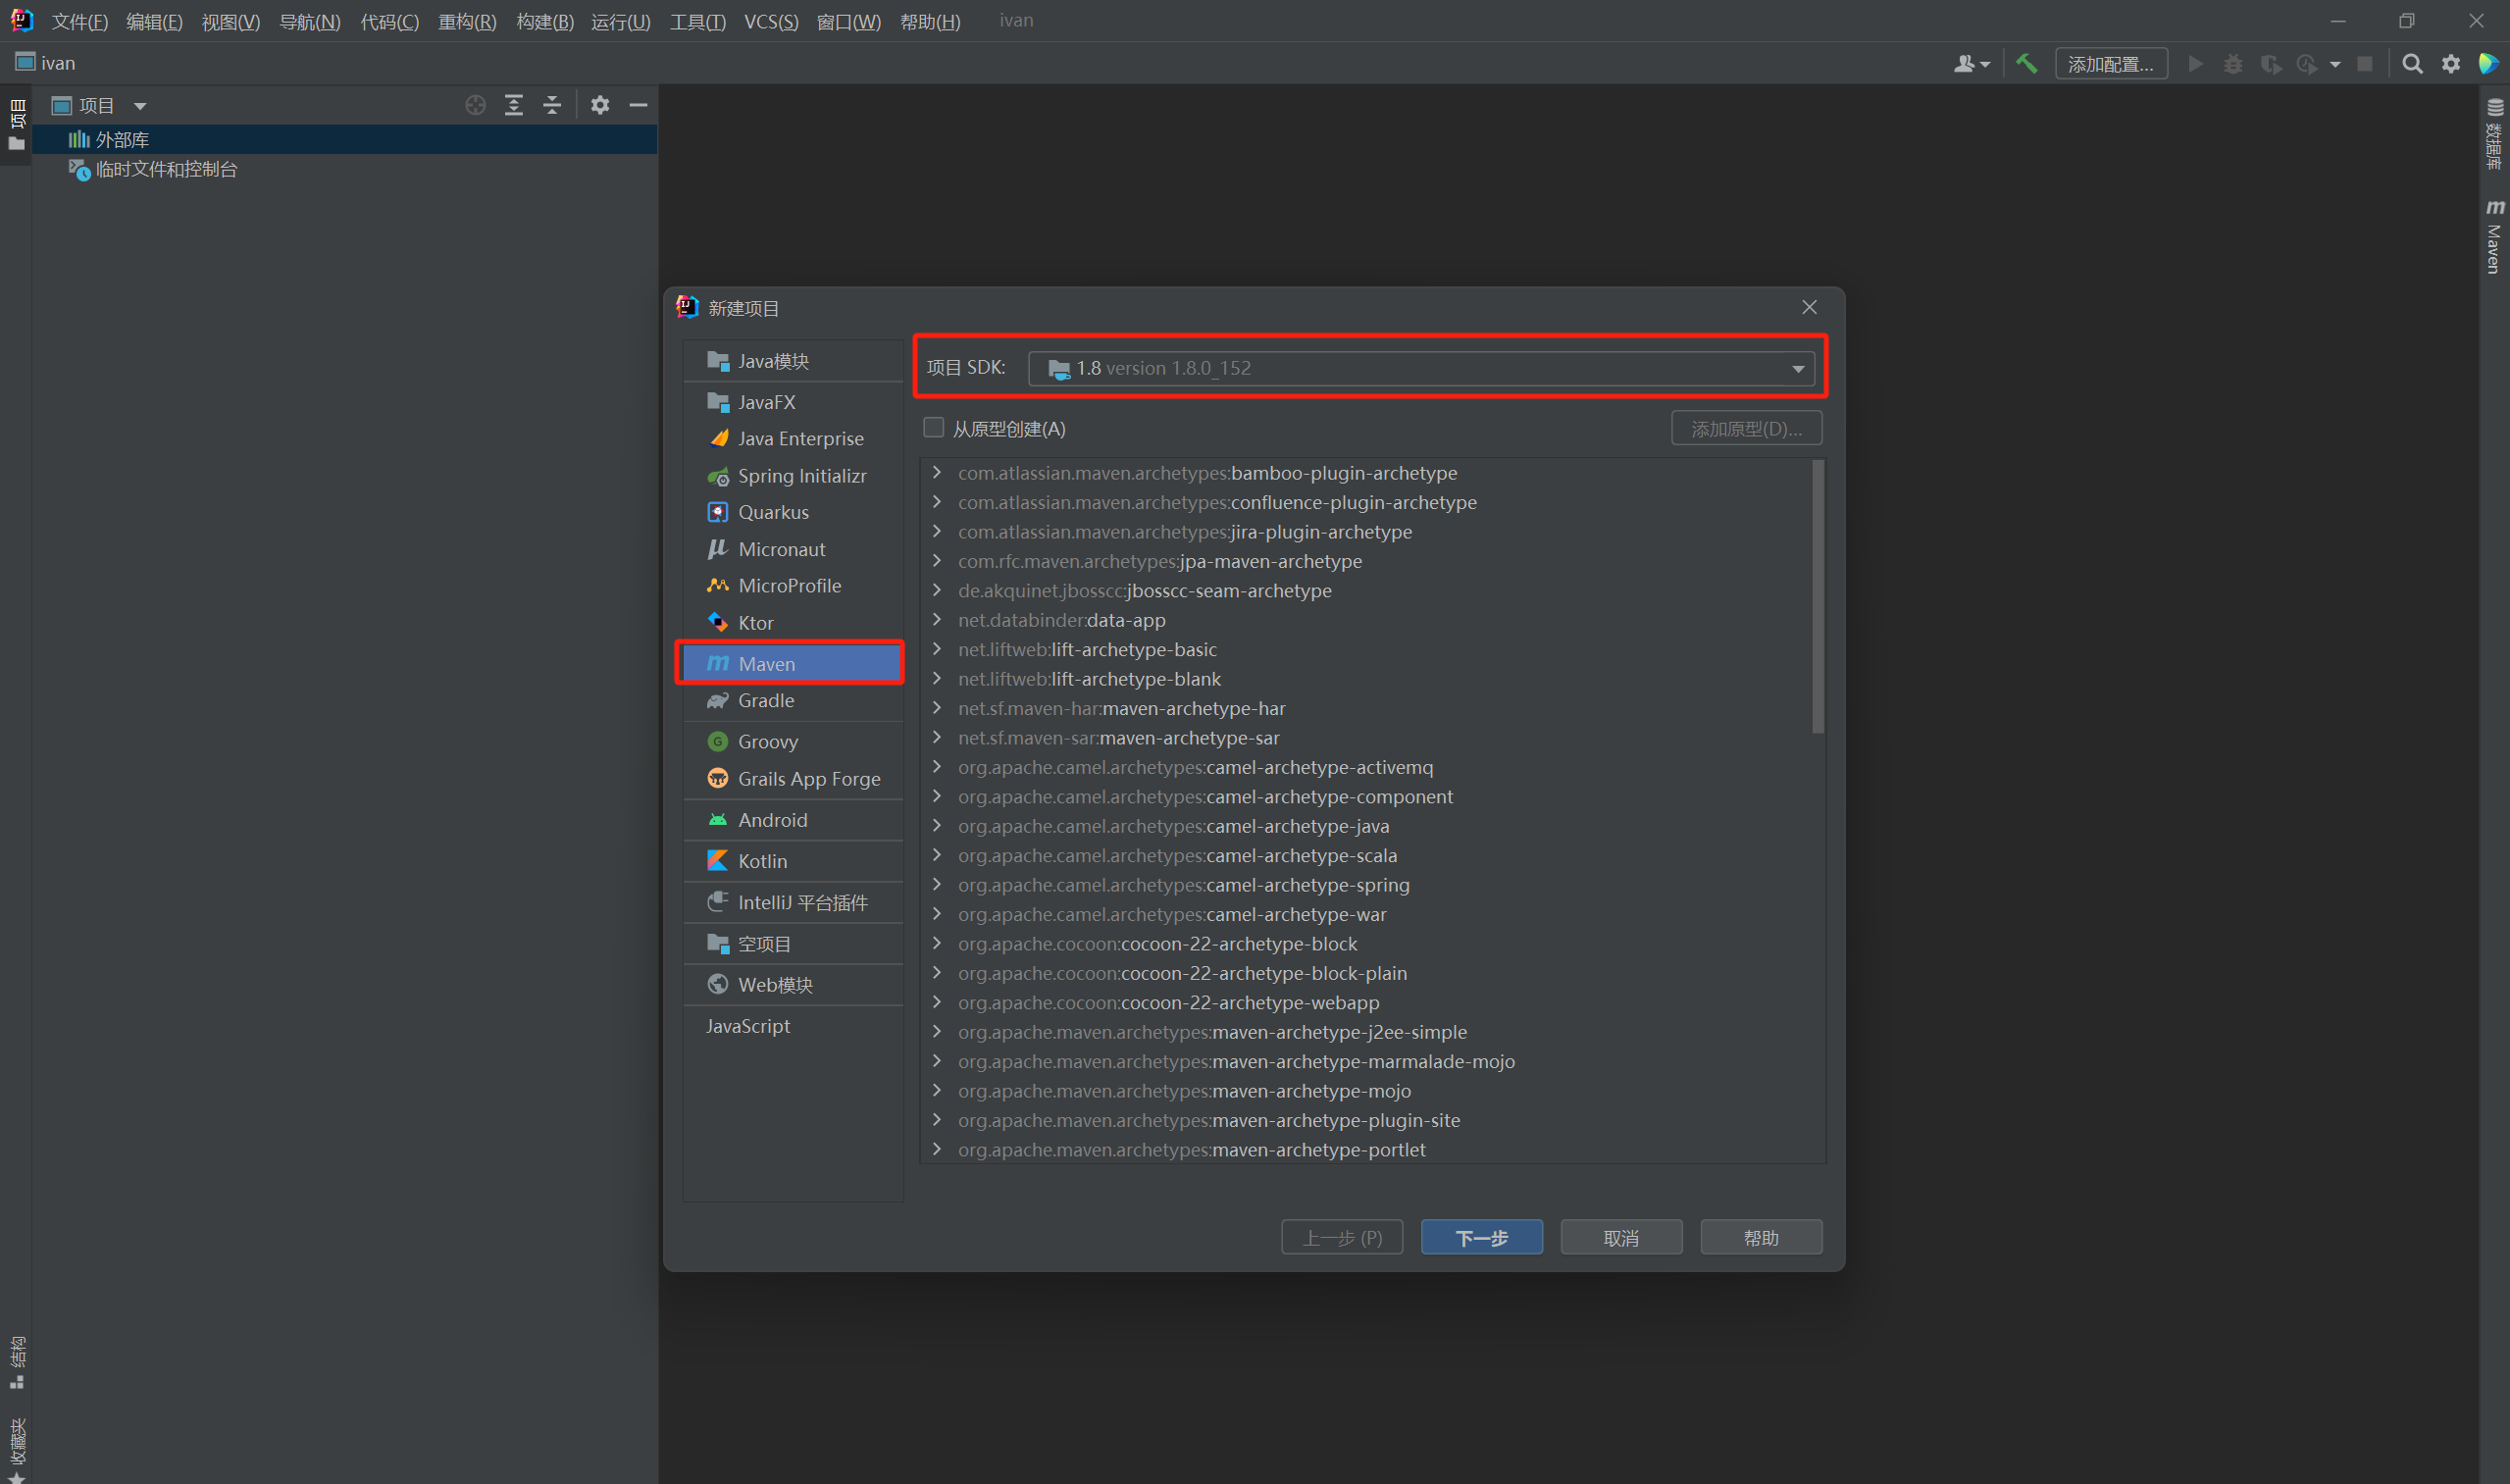The height and width of the screenshot is (1484, 2510).
Task: Select Java Enterprise project type
Action: [x=793, y=438]
